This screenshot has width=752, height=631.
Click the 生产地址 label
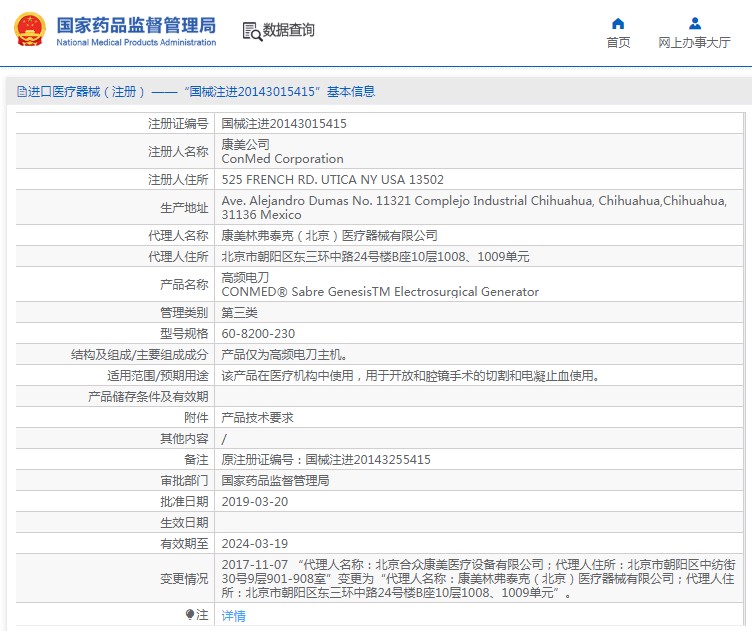click(184, 208)
